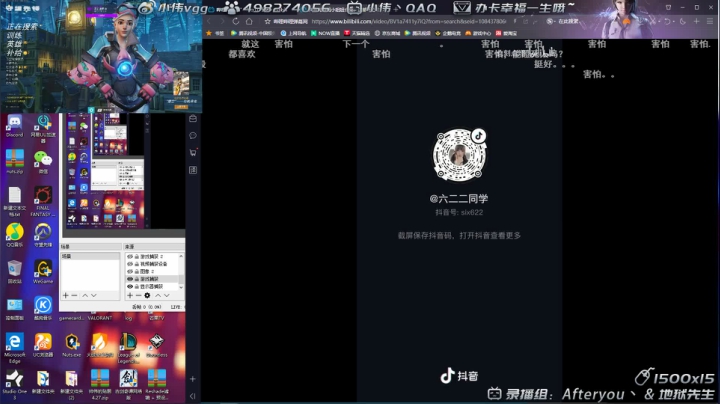This screenshot has width=720, height=404.
Task: Move OBS scene down with arrow
Action: [94, 295]
